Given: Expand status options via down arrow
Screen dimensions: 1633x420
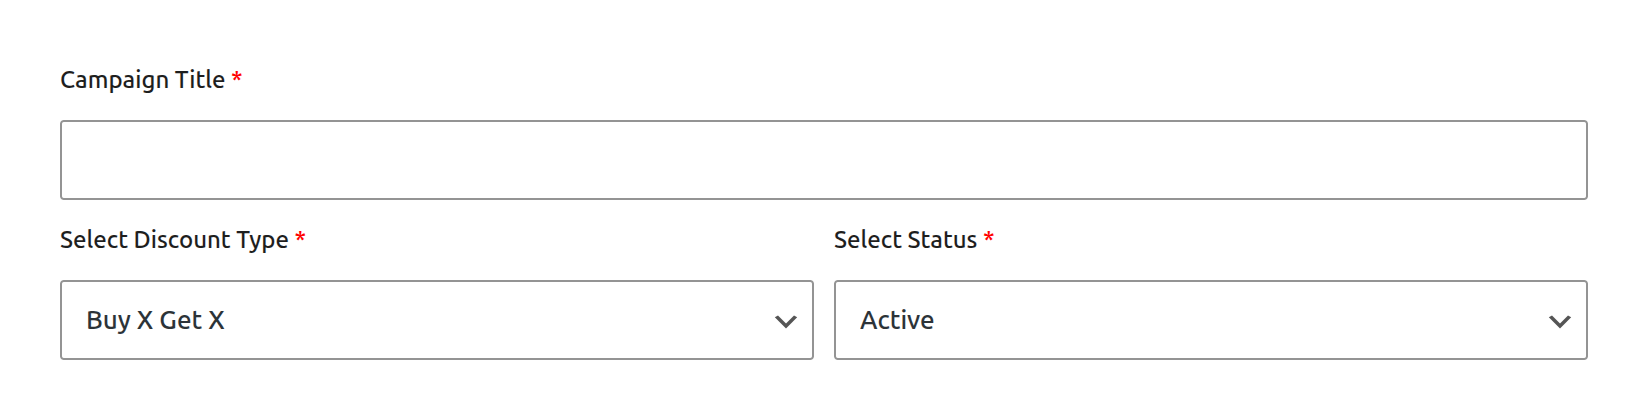Looking at the screenshot, I should (x=1559, y=321).
